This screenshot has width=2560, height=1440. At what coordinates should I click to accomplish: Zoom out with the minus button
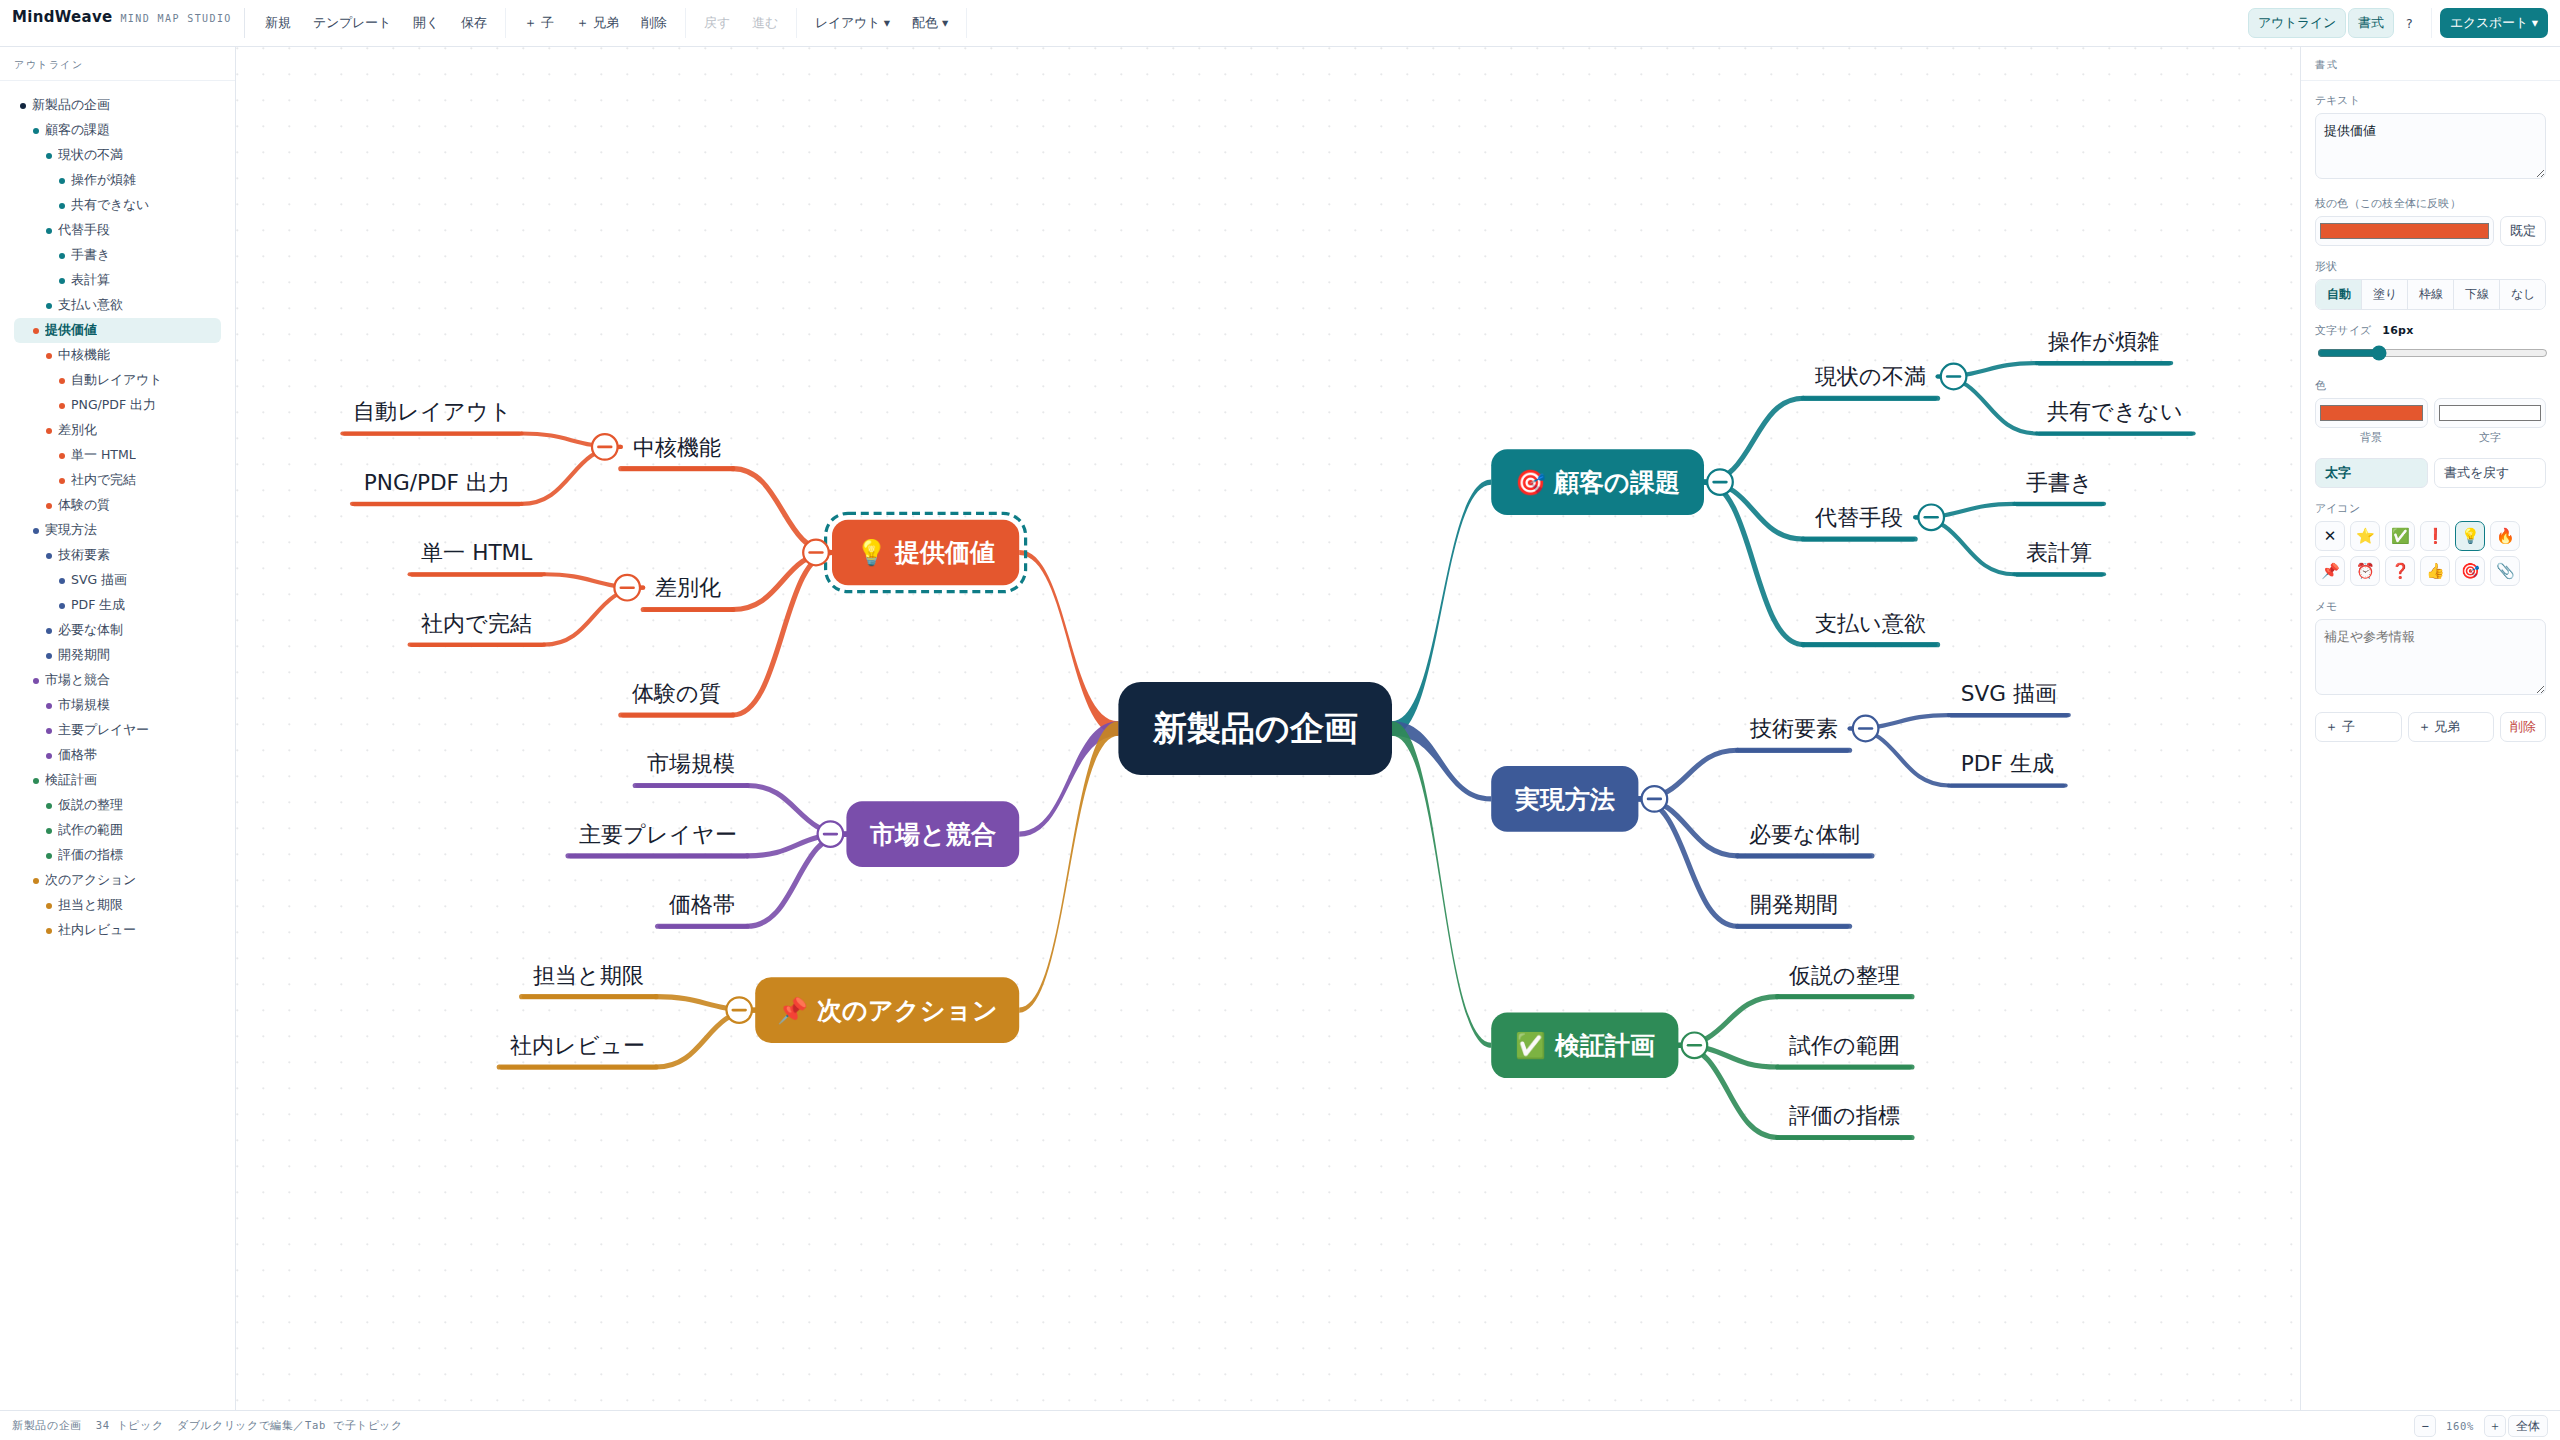pos(2425,1426)
